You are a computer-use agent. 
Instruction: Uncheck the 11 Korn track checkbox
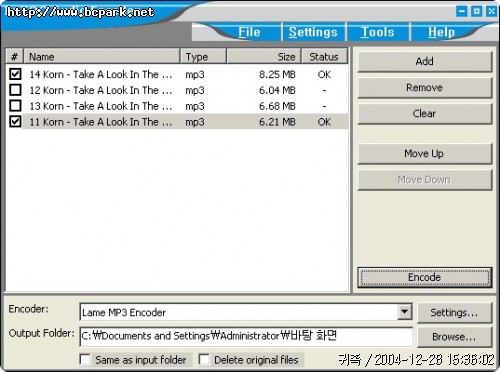tap(15, 121)
